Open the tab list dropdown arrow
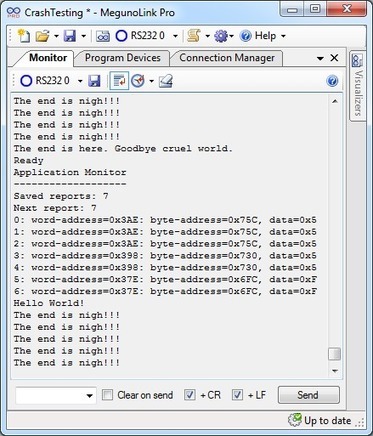This screenshot has height=436, width=373. (320, 58)
